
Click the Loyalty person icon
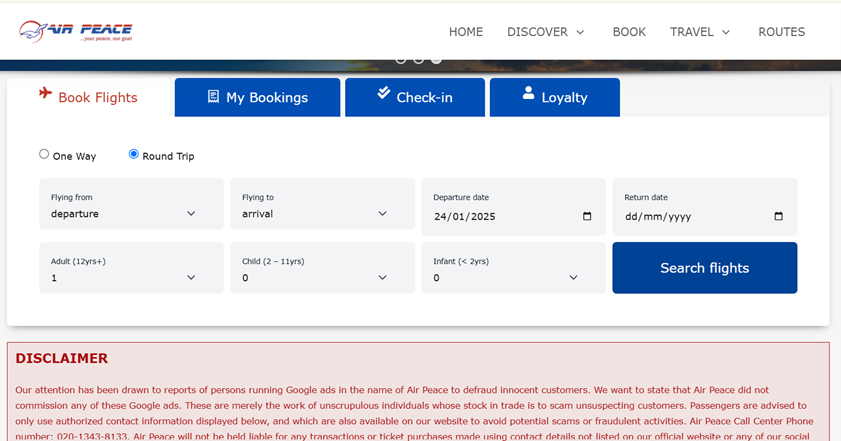tap(528, 94)
